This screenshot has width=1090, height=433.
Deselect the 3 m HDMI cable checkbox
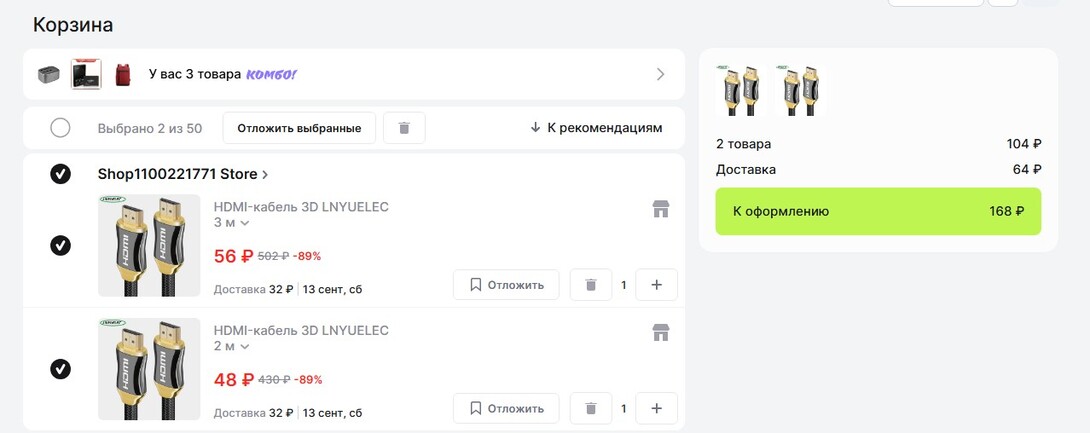pos(60,246)
